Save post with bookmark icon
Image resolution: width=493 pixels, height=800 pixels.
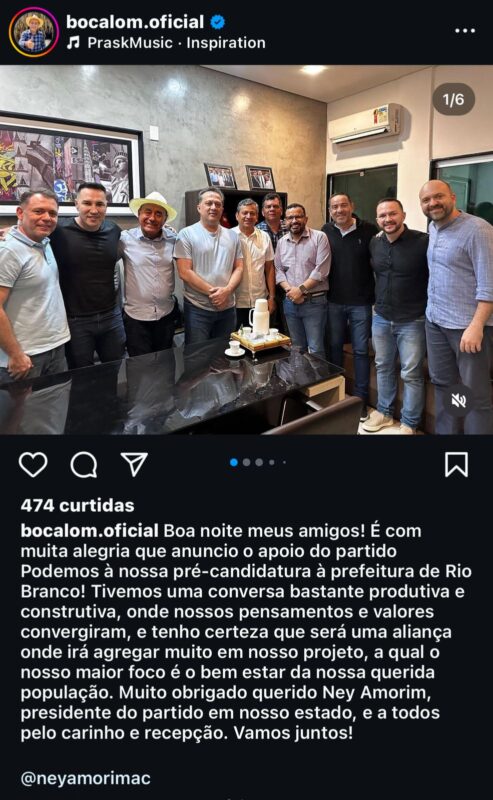tap(456, 464)
